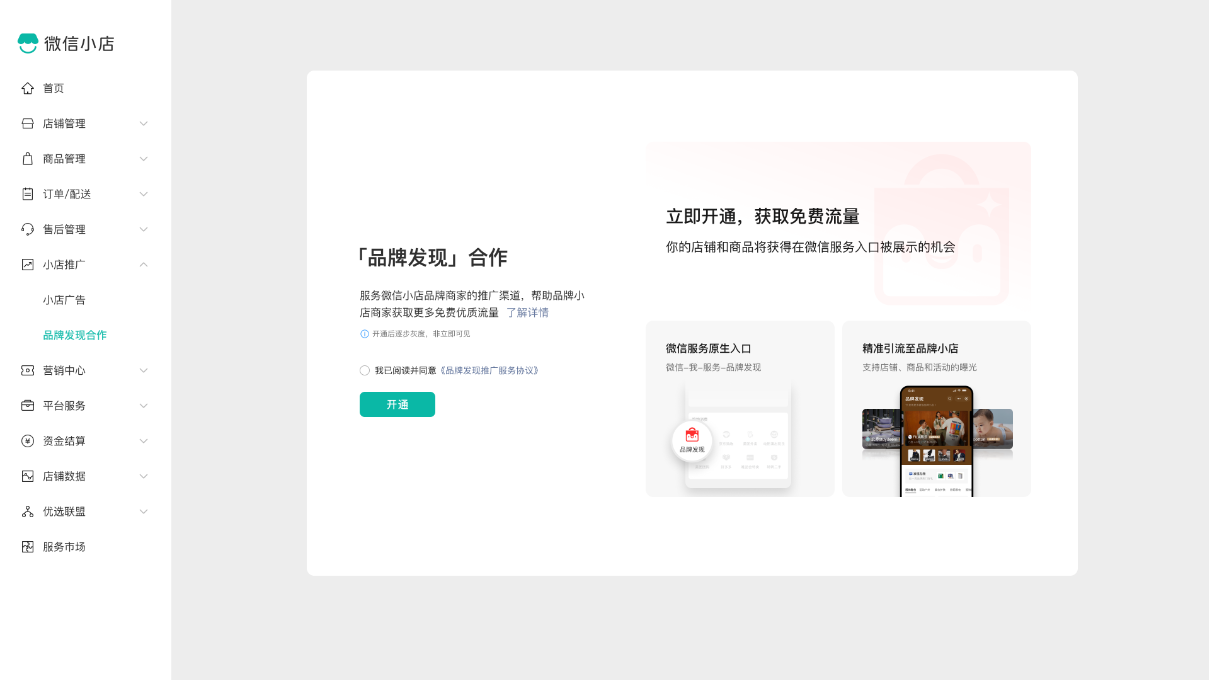Click the 订单/配送 clipboard icon
Image resolution: width=1209 pixels, height=680 pixels.
tap(28, 194)
